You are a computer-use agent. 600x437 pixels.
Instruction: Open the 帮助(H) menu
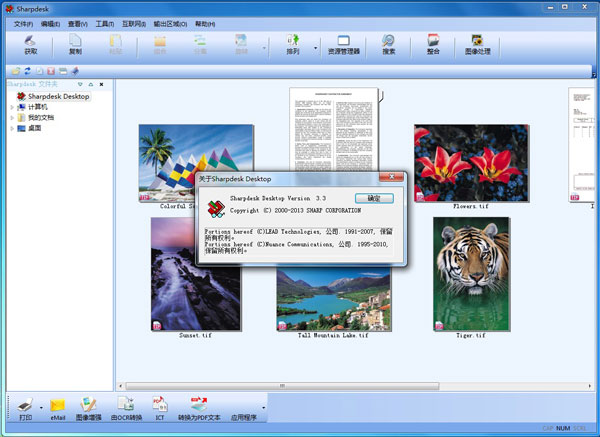[205, 24]
